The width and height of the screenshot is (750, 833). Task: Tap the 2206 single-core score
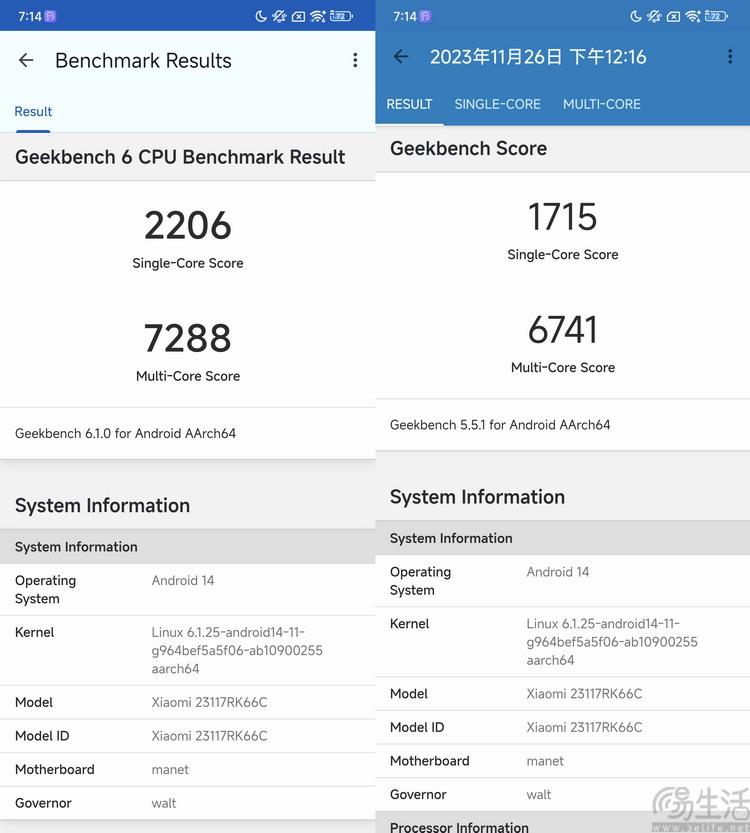pyautogui.click(x=188, y=226)
